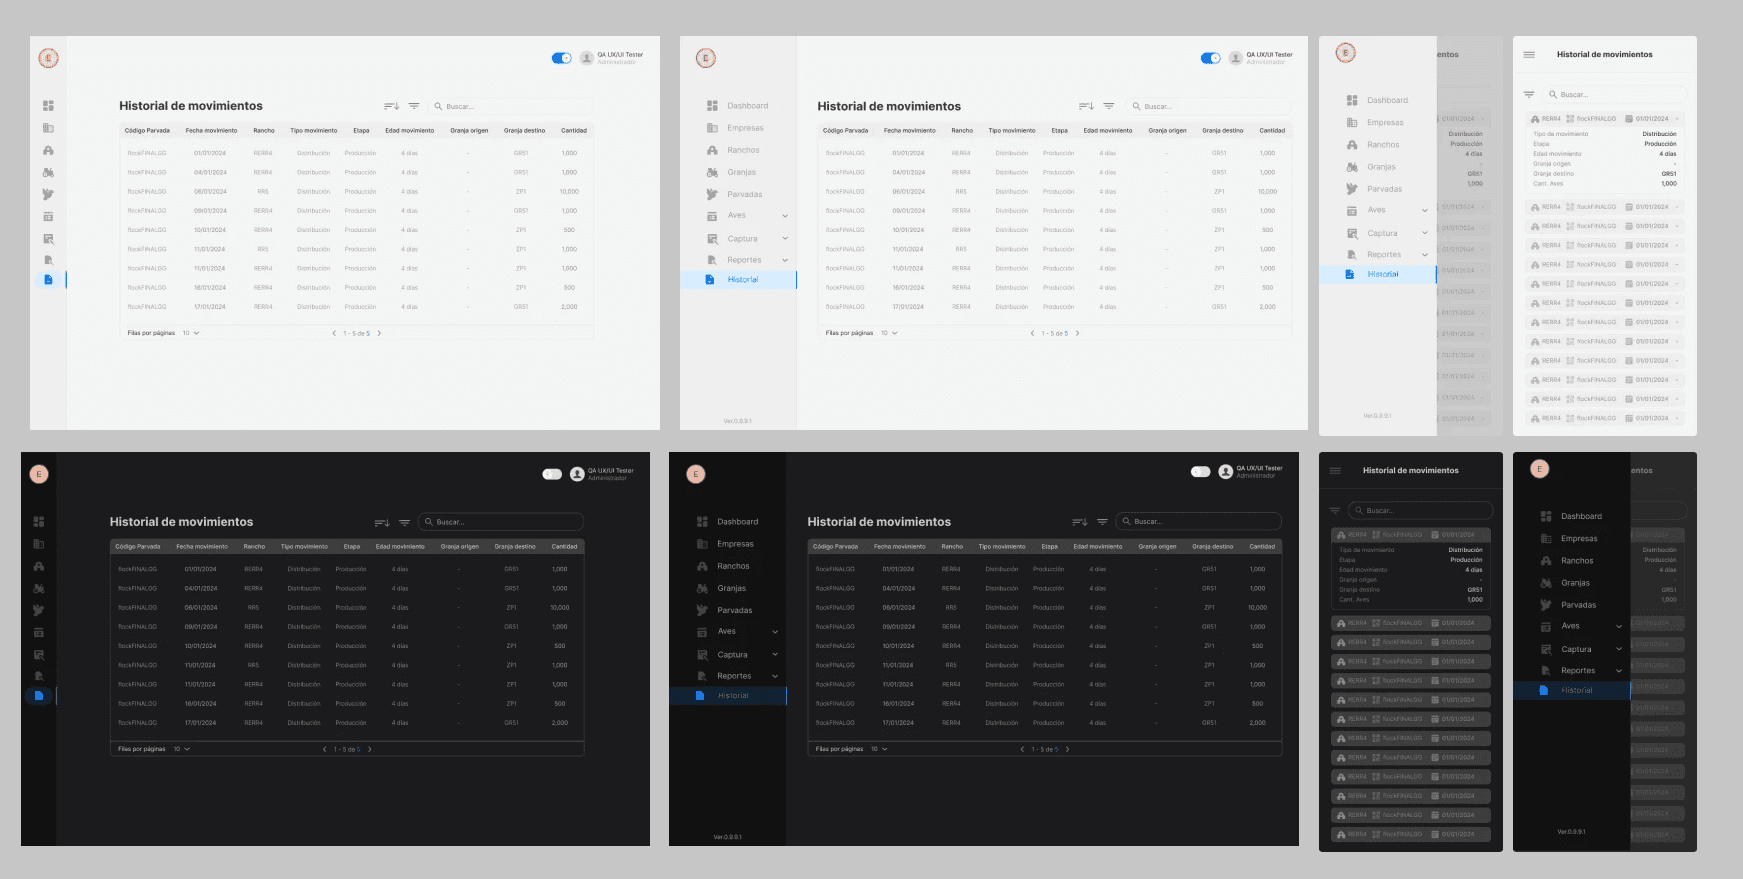The image size is (1743, 879).
Task: Go to next page in light icon-only-sidebar frame
Action: 379,333
